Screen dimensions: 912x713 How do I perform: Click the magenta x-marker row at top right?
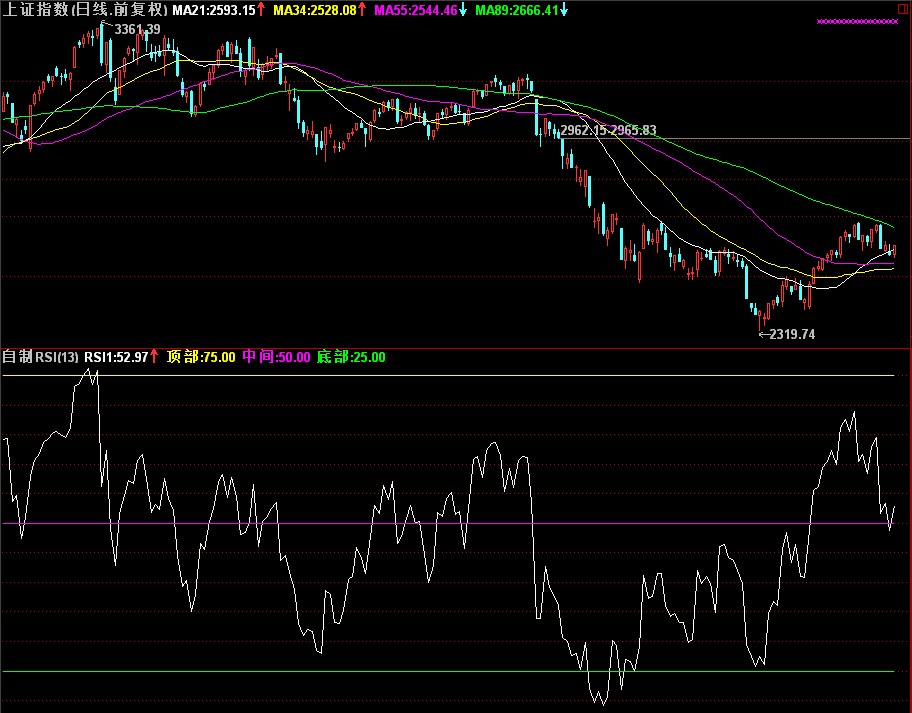857,21
